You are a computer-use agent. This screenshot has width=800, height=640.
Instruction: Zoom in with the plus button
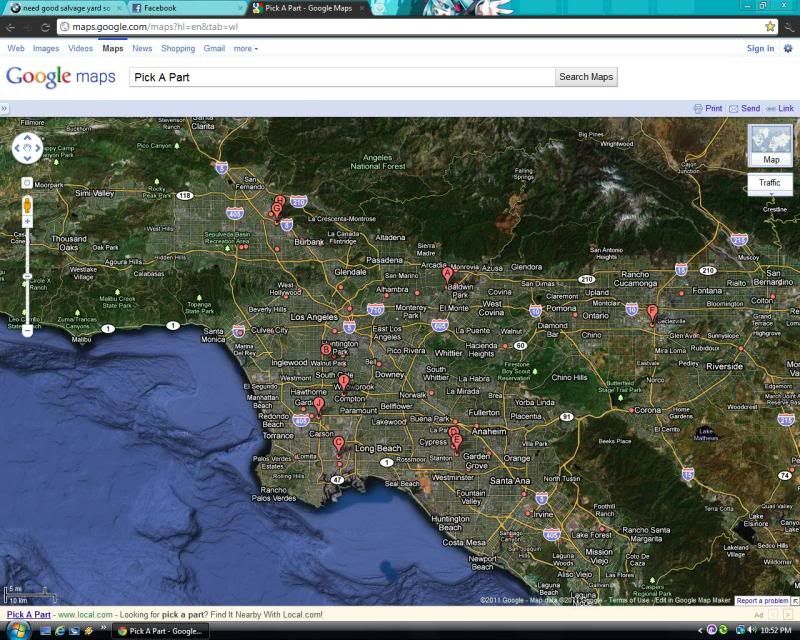(x=27, y=221)
